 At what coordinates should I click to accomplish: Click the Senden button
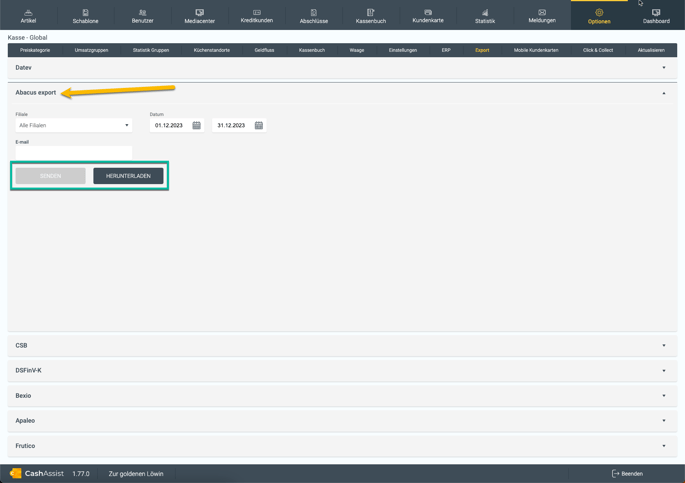point(51,176)
